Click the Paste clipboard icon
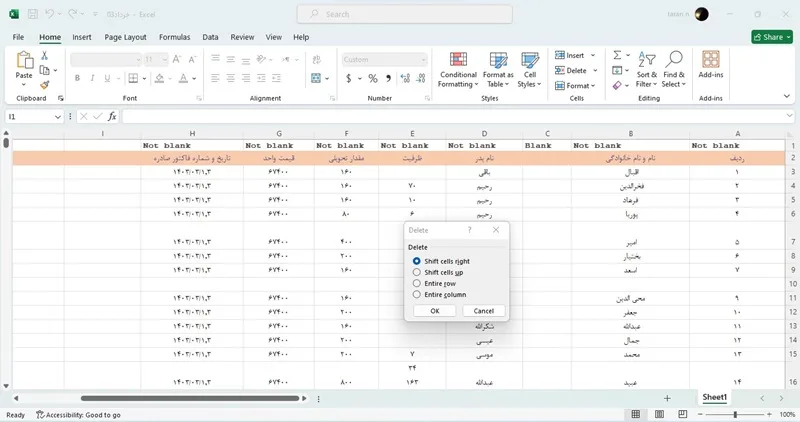800x422 pixels. [24, 60]
